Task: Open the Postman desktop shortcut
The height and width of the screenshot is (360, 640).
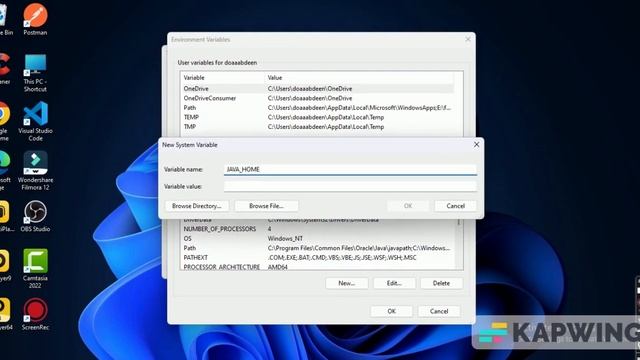Action: [35, 19]
